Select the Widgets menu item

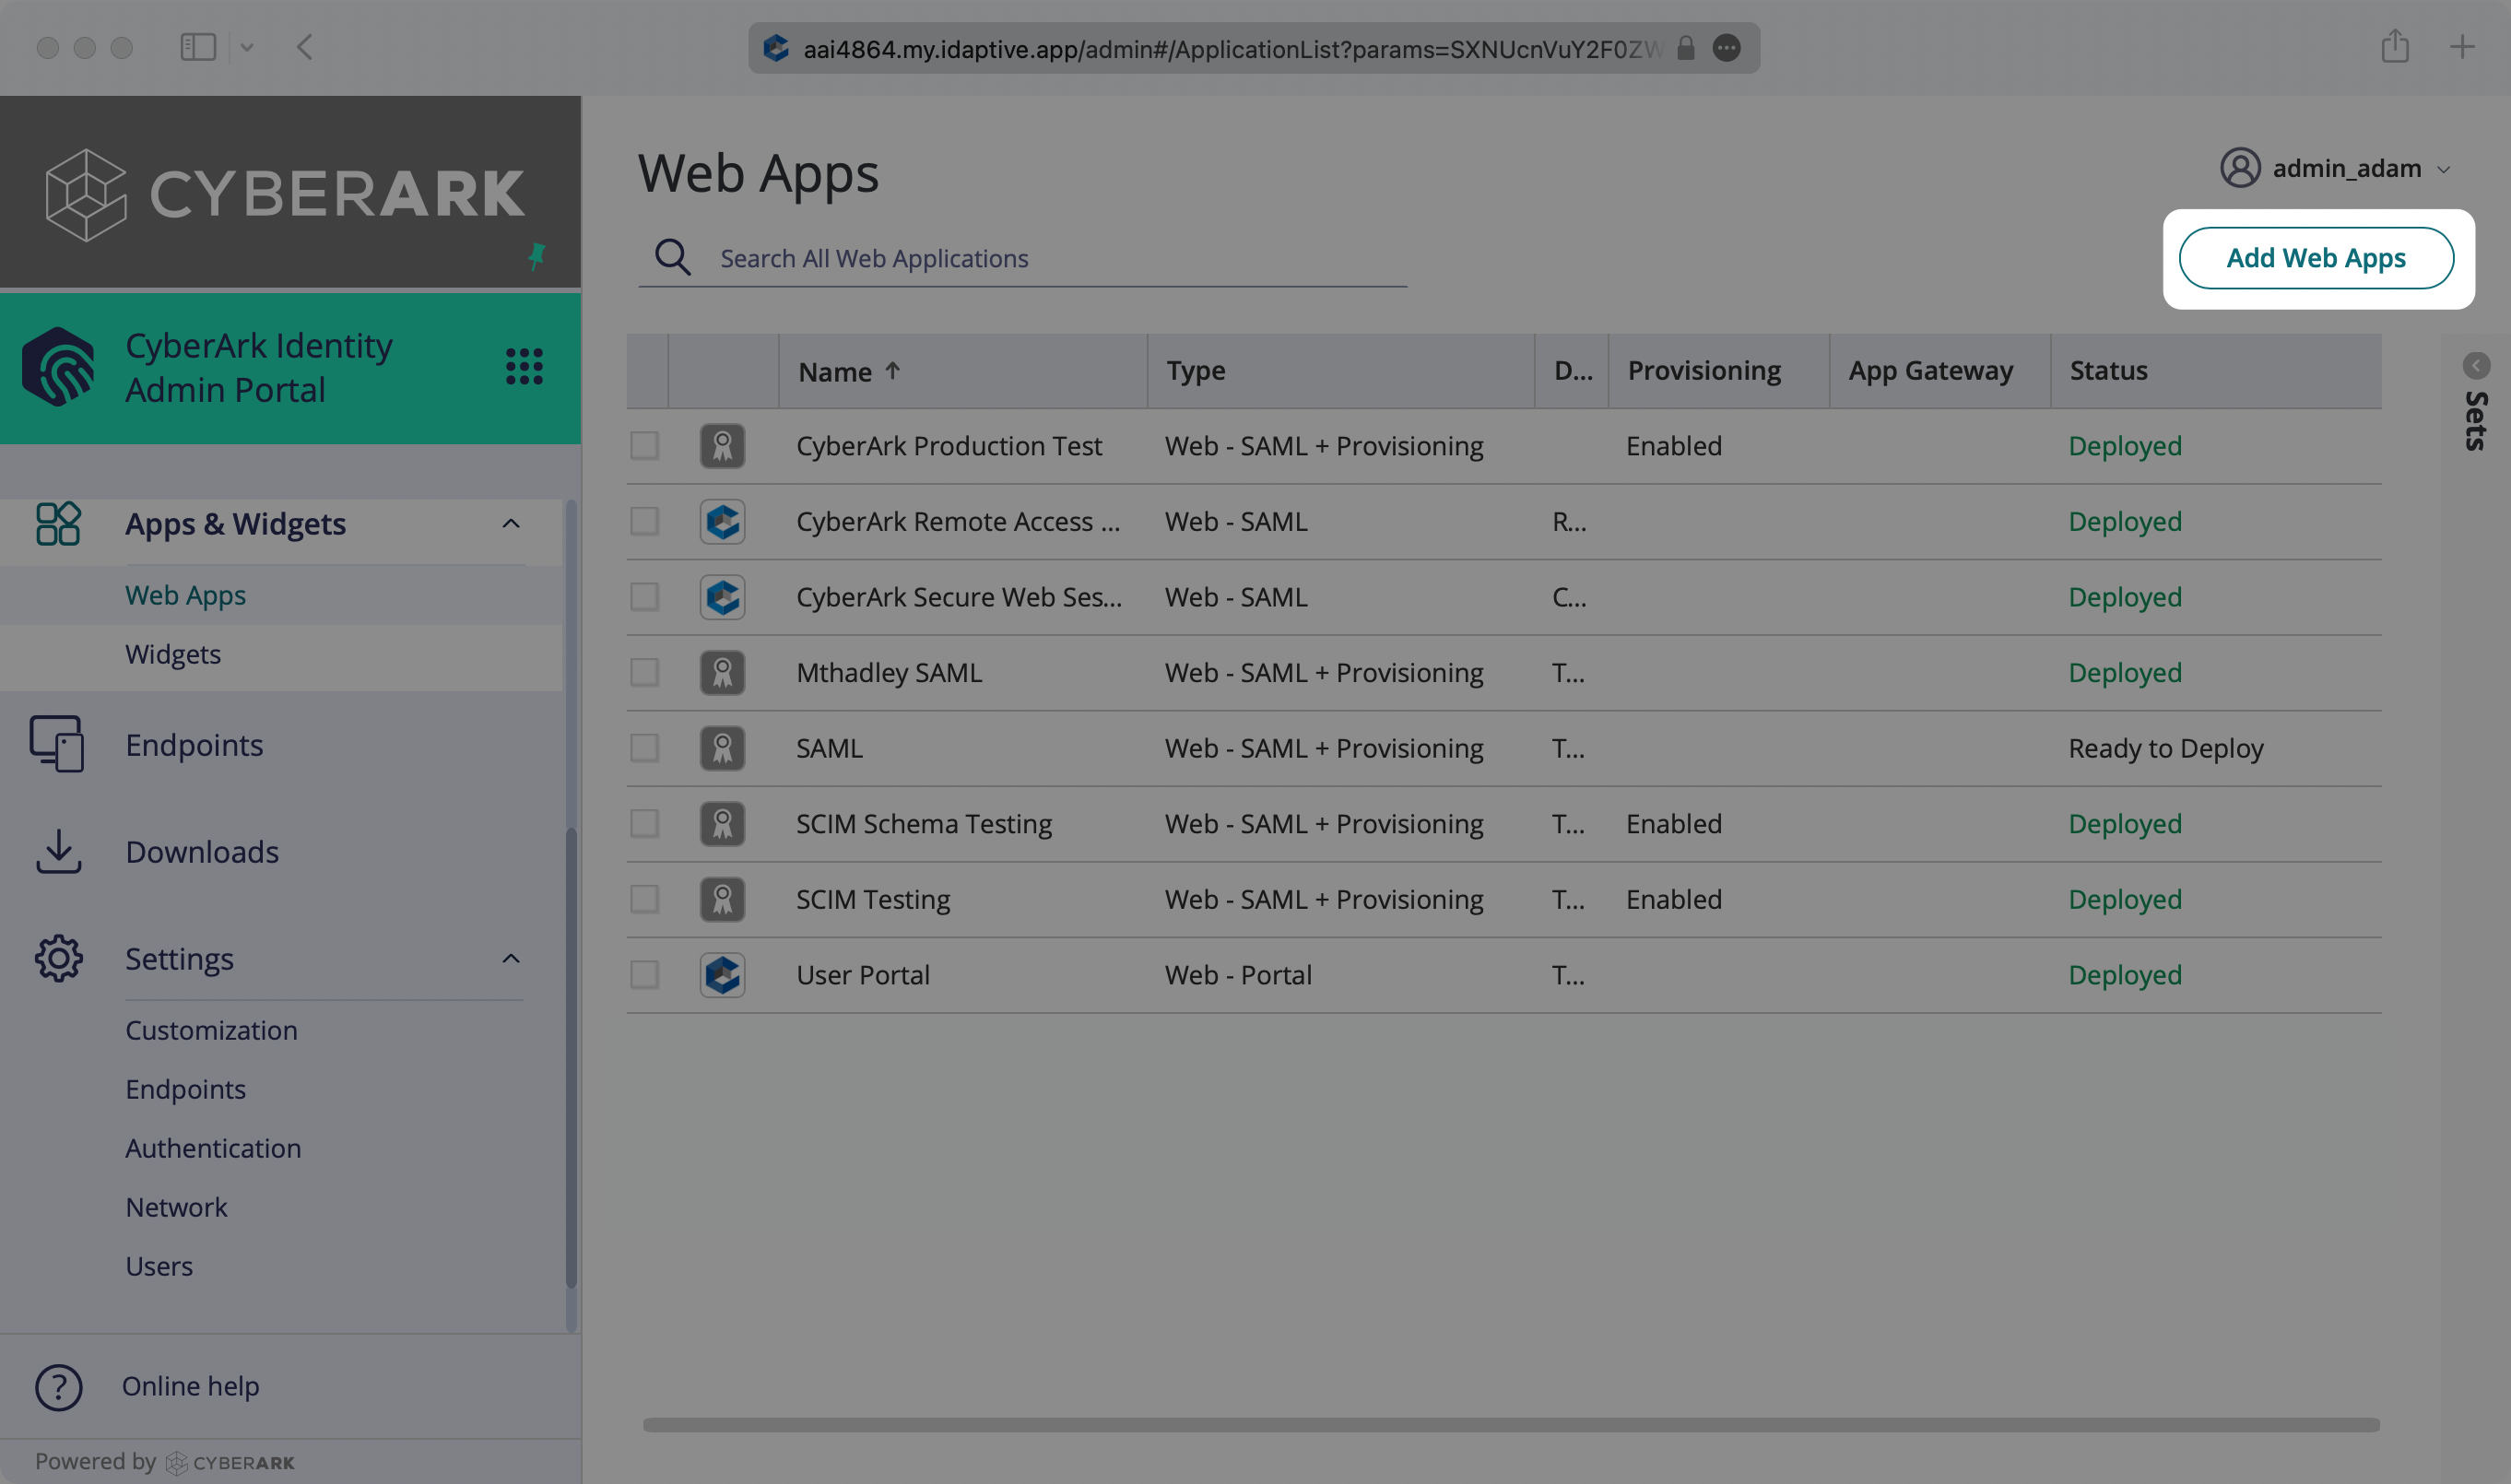point(173,655)
